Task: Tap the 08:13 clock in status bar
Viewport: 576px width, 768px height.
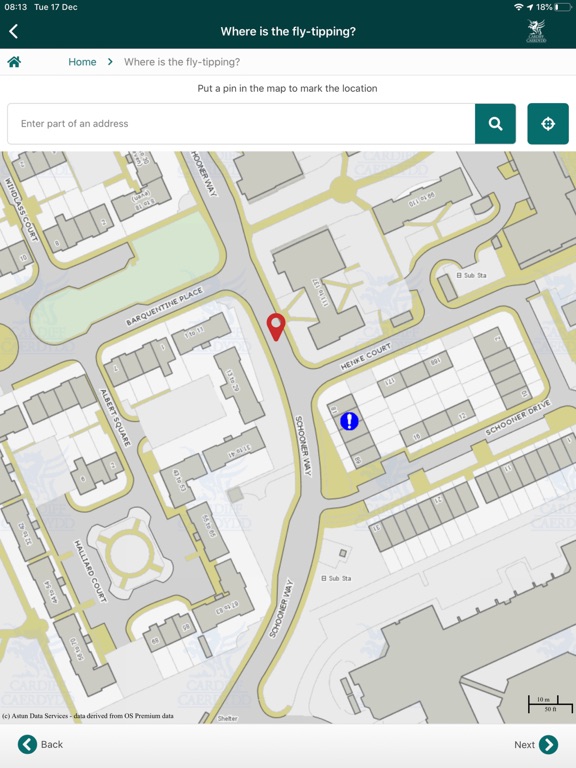Action: [x=16, y=7]
